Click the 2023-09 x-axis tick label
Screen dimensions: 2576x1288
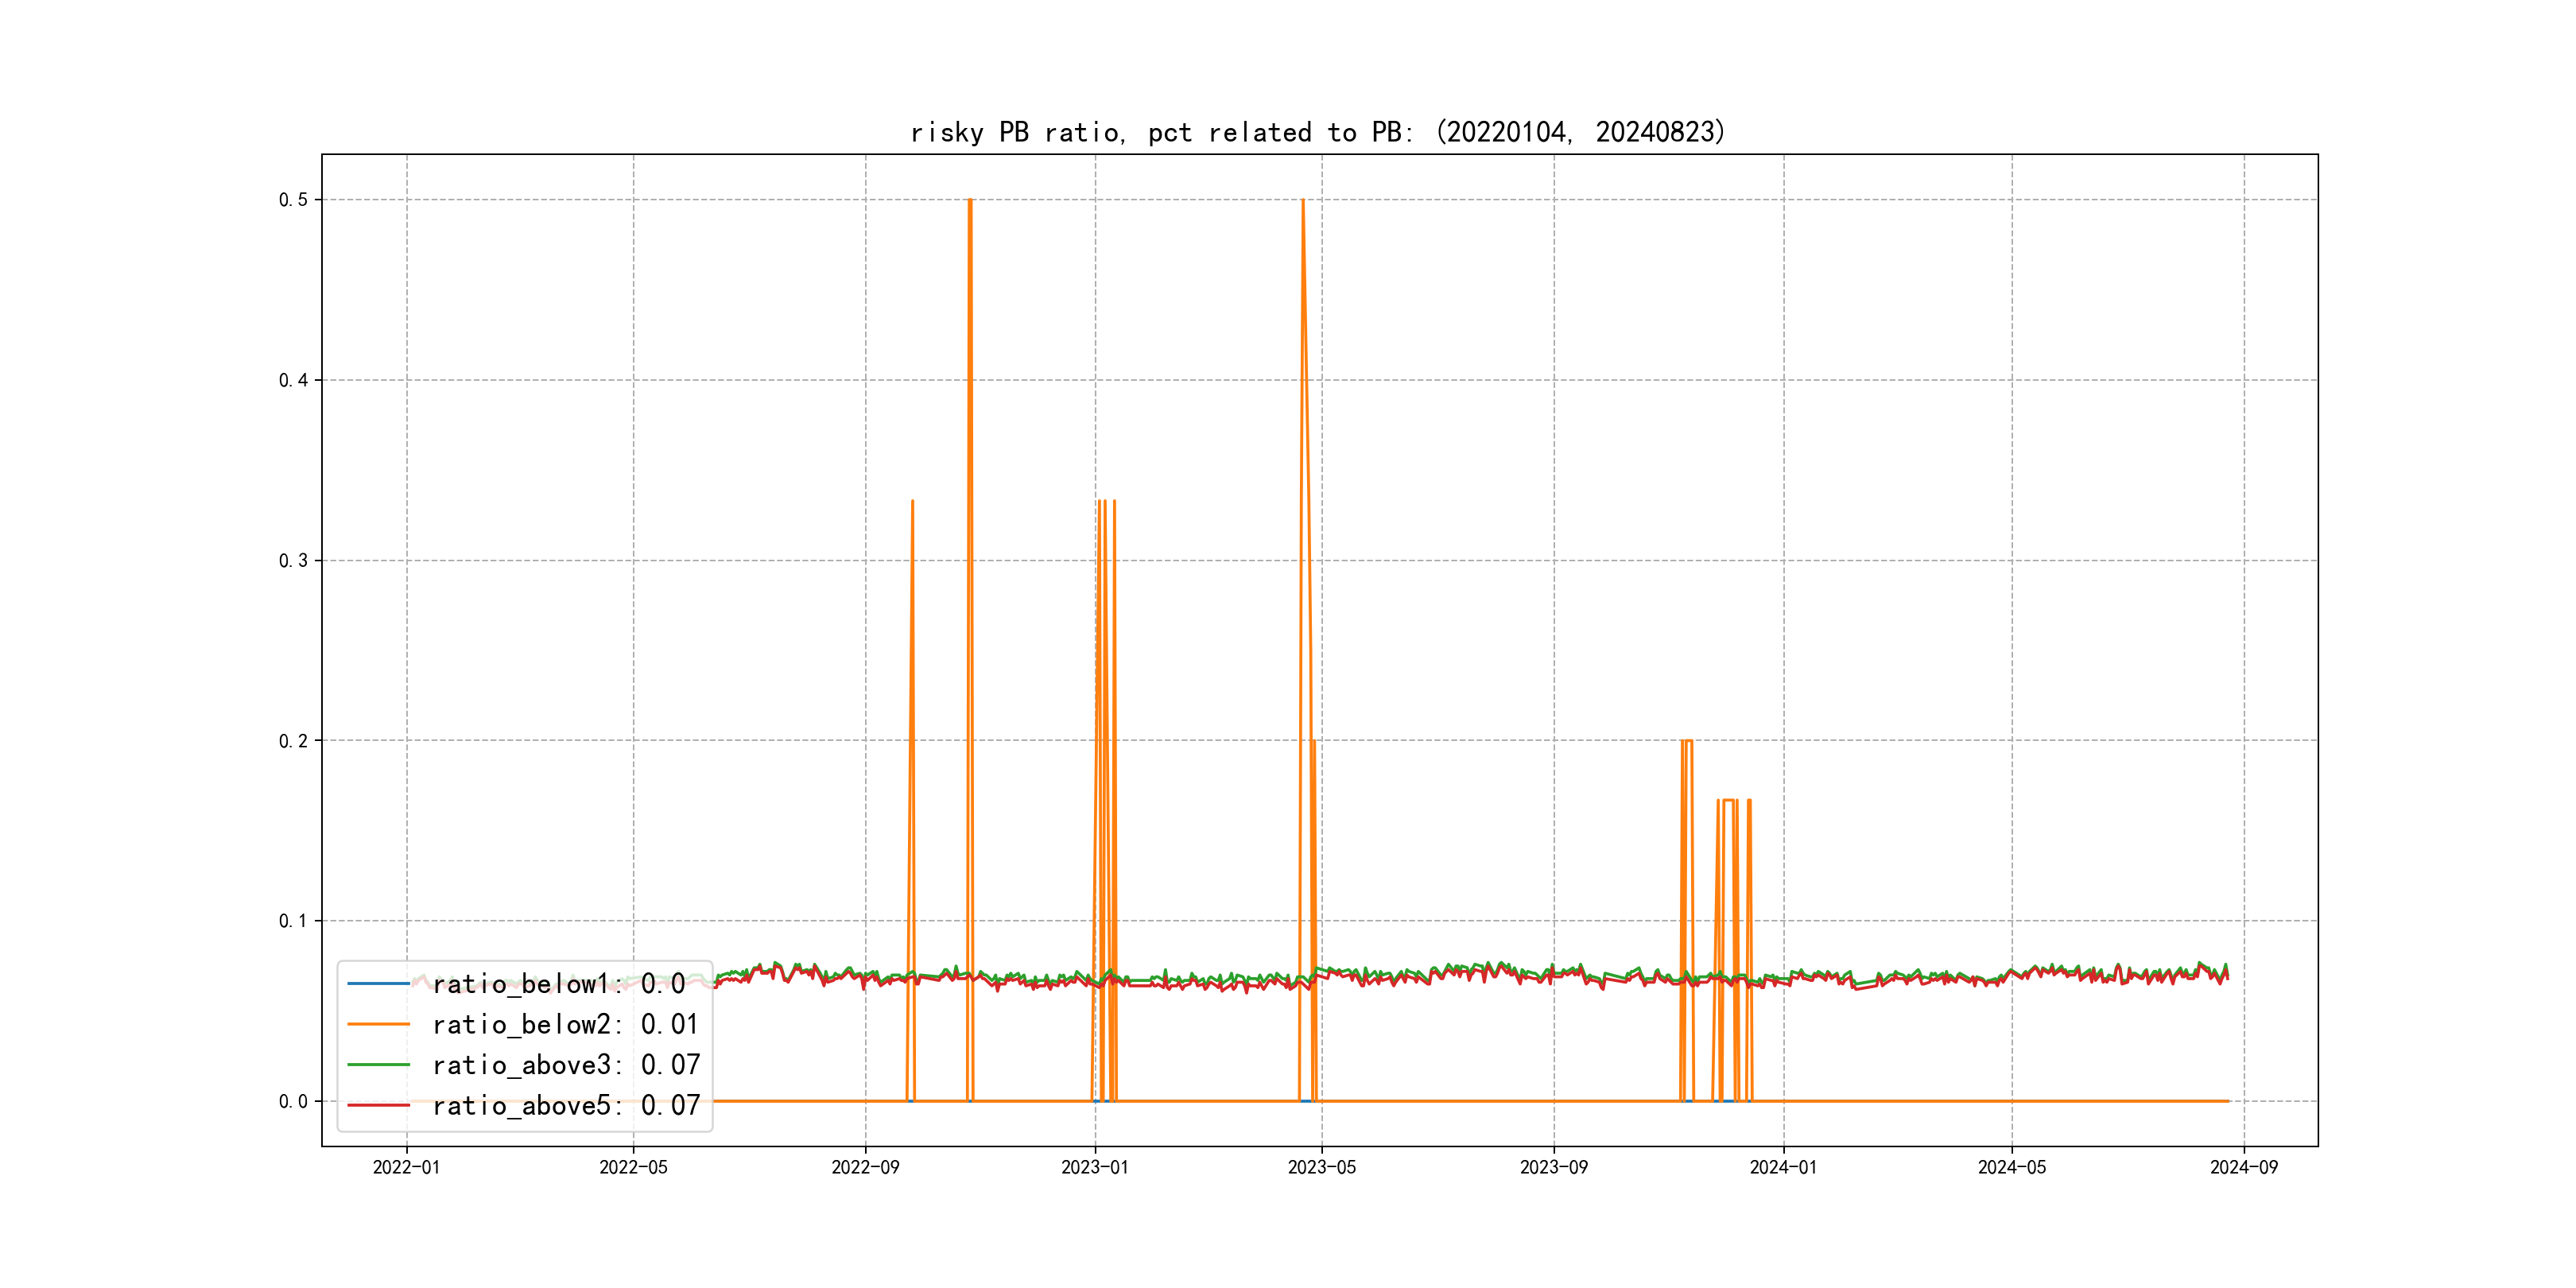tap(1553, 1167)
